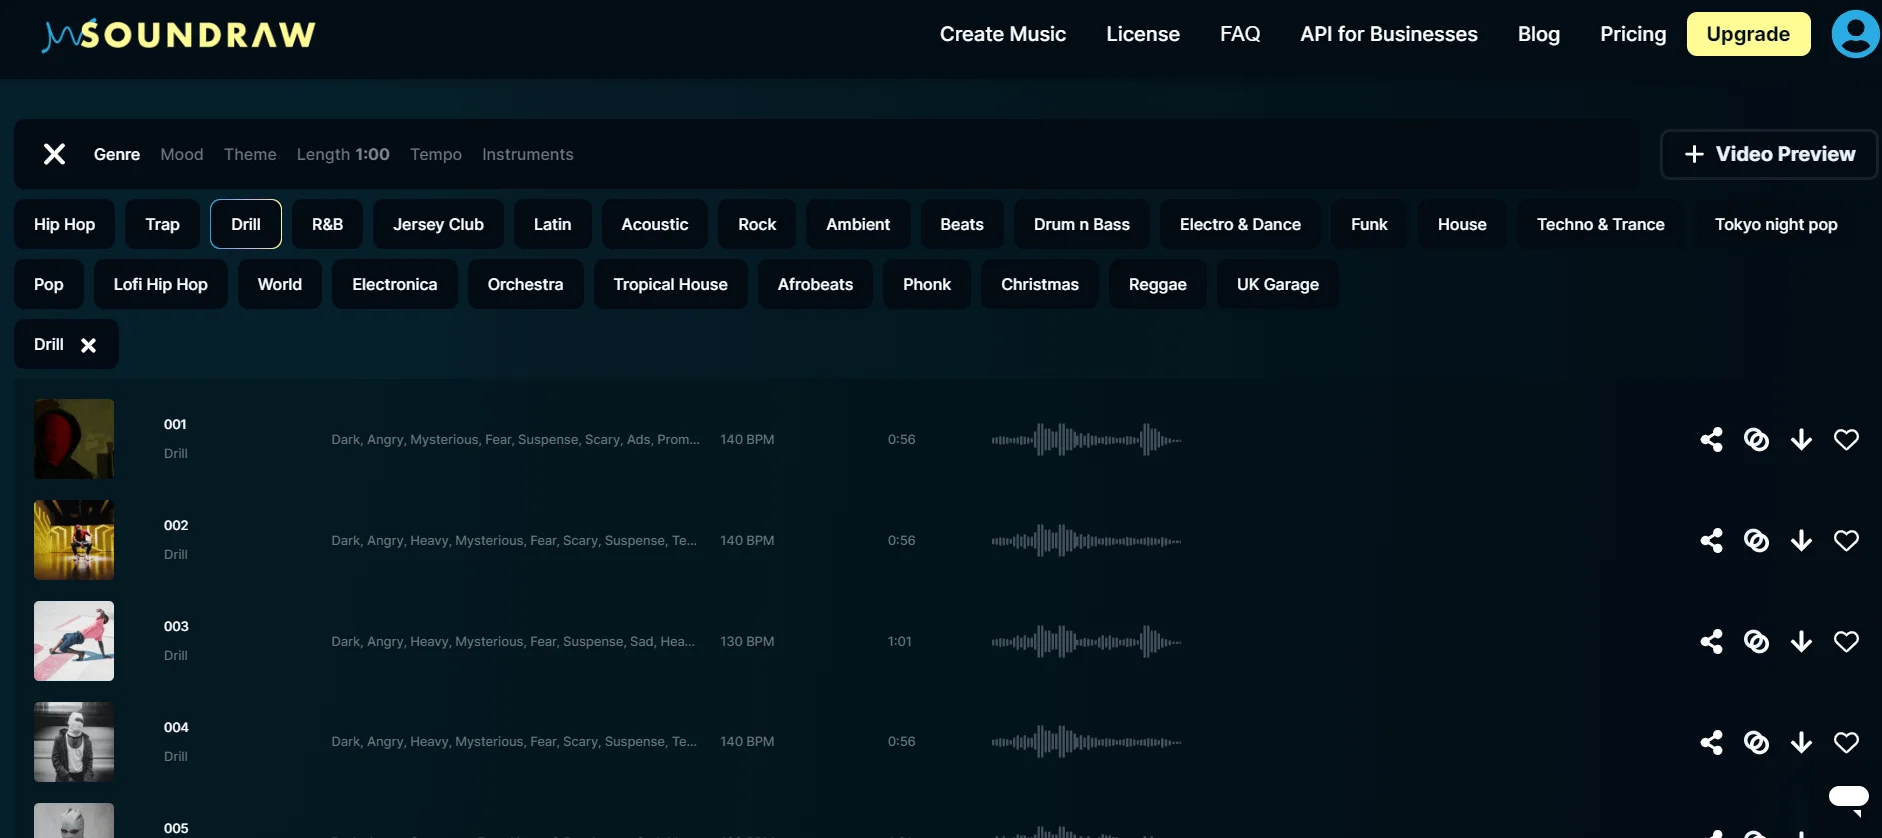Seek in the track 003 waveform
The height and width of the screenshot is (838, 1882).
(1086, 641)
